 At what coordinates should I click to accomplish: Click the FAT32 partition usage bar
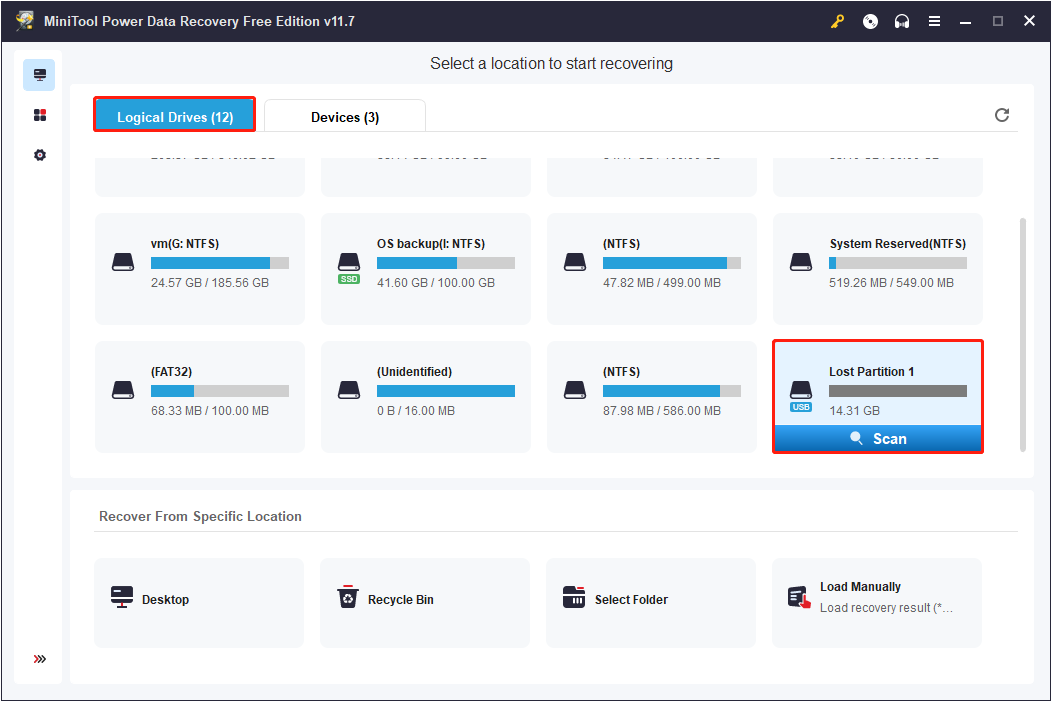tap(220, 391)
